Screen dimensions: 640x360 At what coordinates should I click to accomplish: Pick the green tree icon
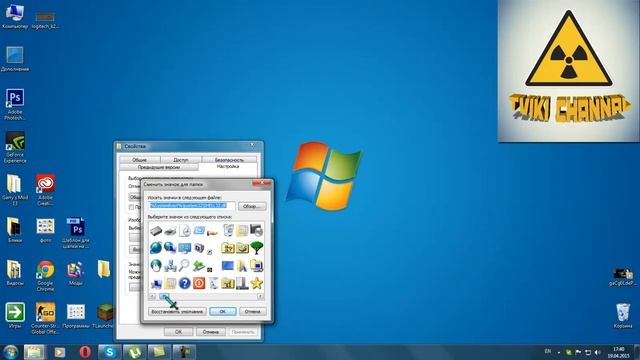click(x=257, y=248)
